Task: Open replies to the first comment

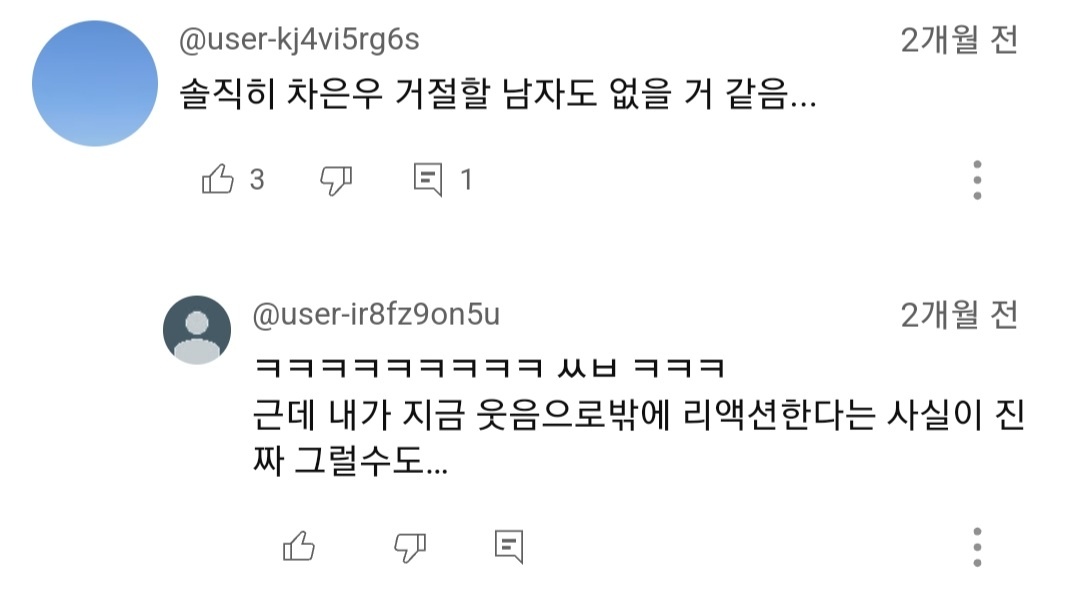Action: click(x=429, y=178)
